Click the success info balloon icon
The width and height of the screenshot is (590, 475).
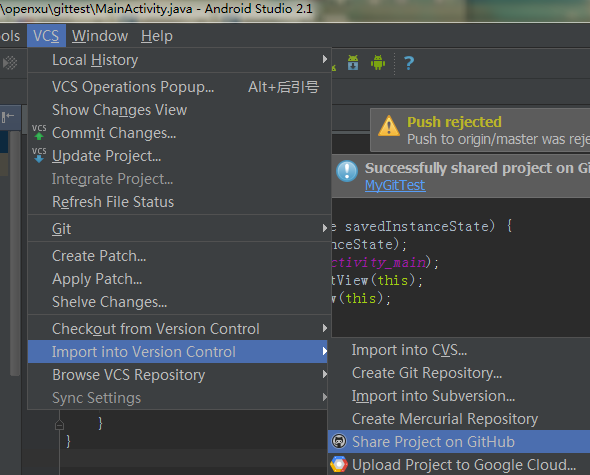click(347, 171)
